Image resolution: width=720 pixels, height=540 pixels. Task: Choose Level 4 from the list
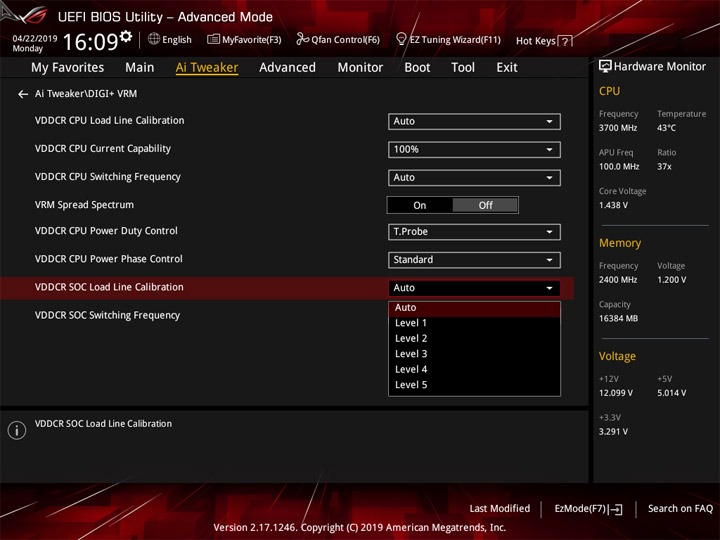coord(474,370)
